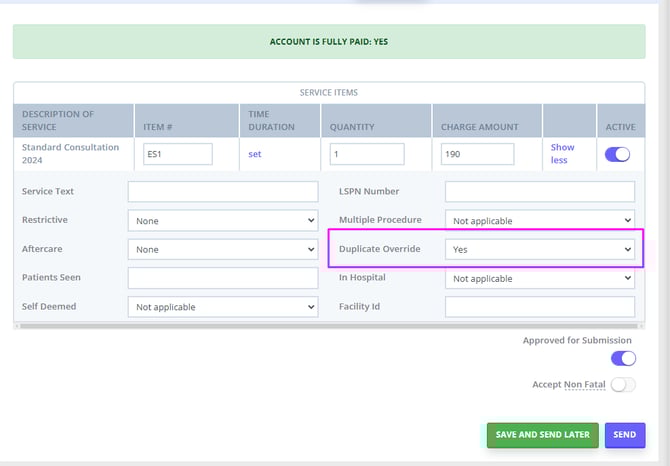Click the set time duration link
The height and width of the screenshot is (466, 670).
[x=255, y=154]
